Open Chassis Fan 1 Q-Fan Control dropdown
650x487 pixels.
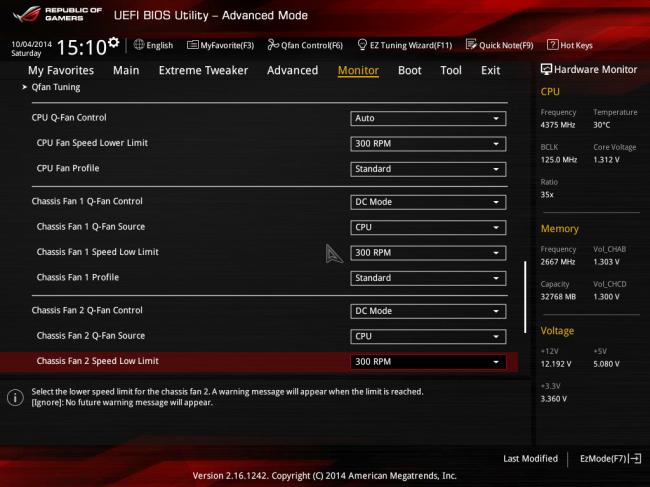click(428, 202)
